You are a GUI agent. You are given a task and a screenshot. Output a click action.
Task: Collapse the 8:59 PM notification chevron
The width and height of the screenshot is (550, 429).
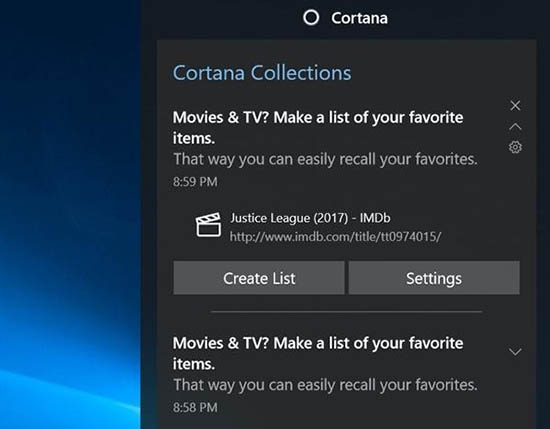[515, 126]
